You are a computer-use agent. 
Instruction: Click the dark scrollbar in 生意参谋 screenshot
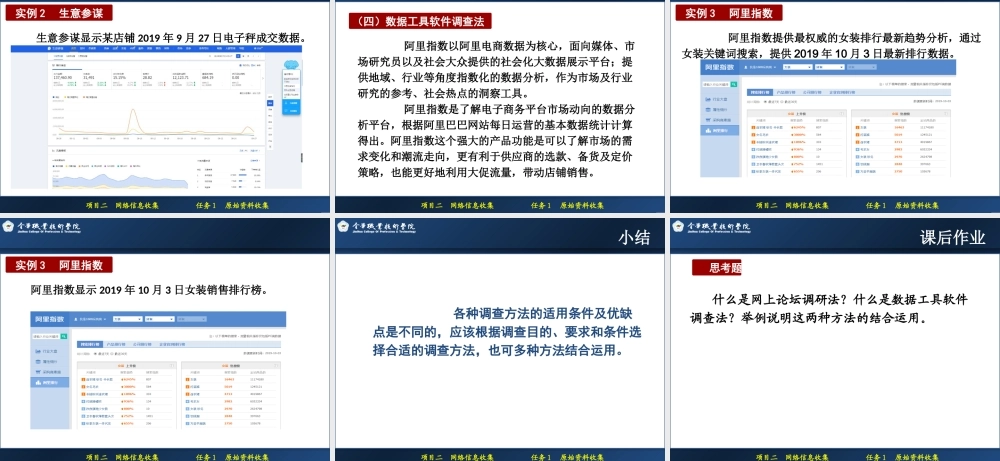pos(302,157)
